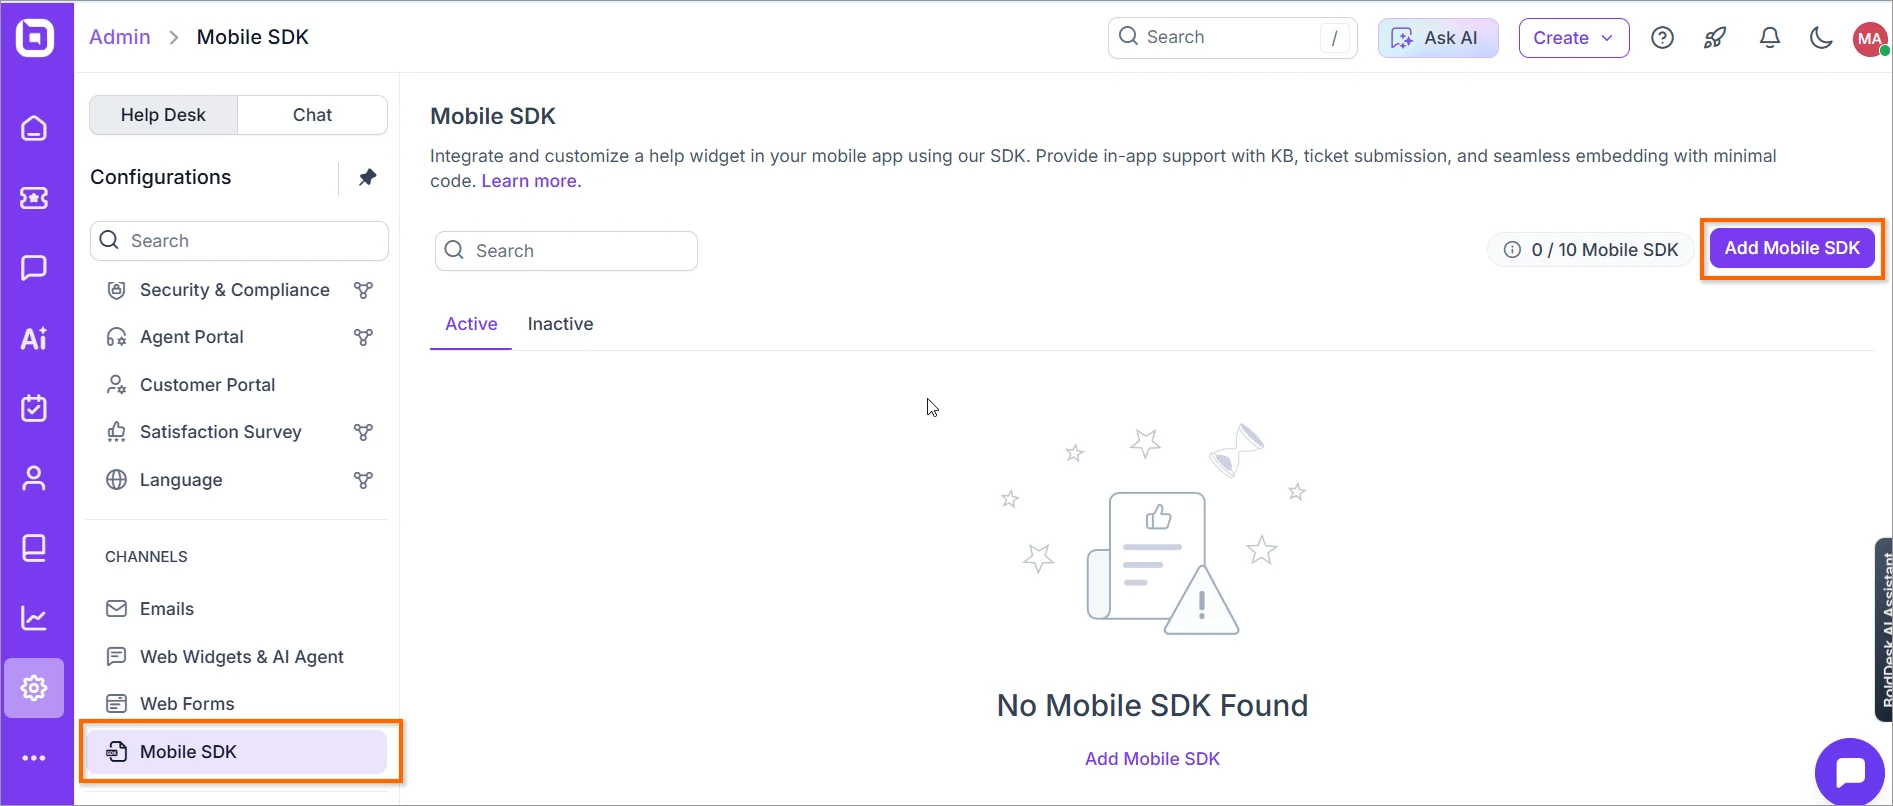Switch to the Inactive tab
Viewport: 1893px width, 806px height.
click(x=560, y=323)
